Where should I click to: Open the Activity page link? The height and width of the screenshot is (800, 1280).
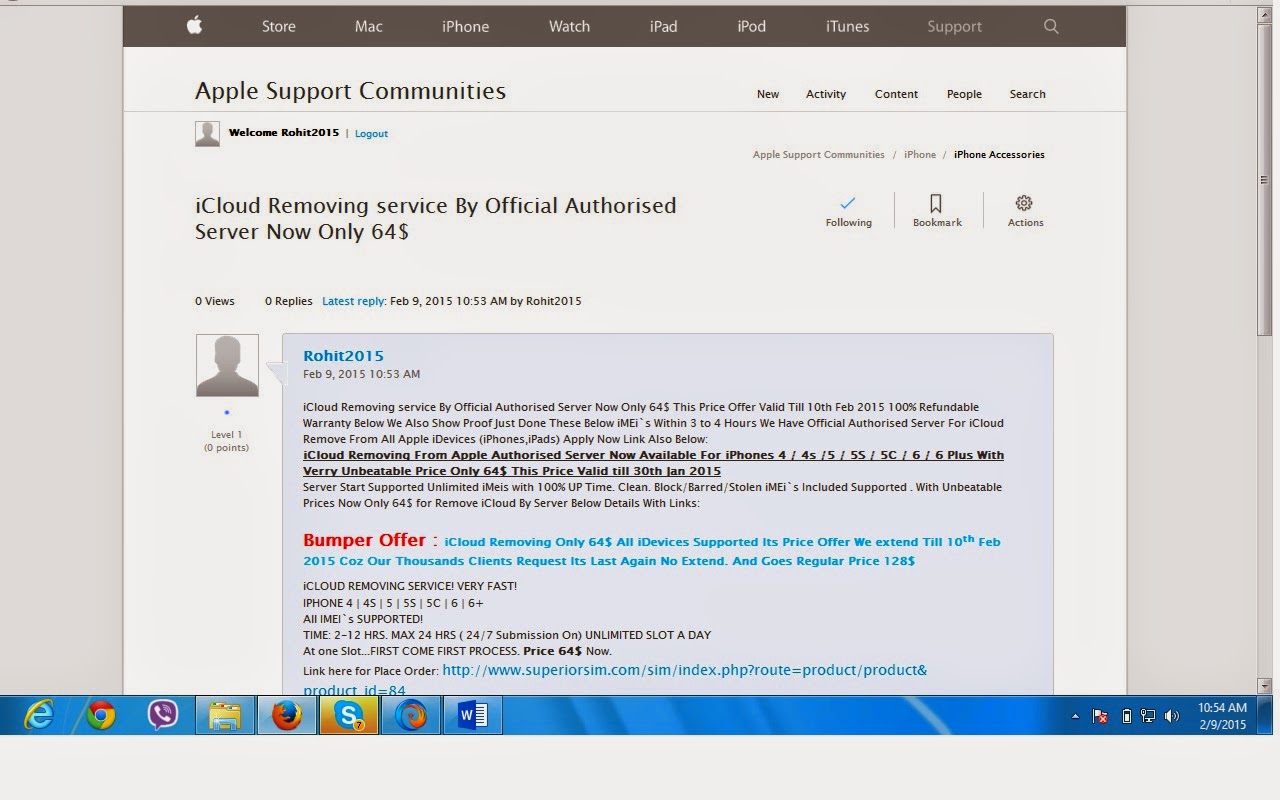point(826,94)
